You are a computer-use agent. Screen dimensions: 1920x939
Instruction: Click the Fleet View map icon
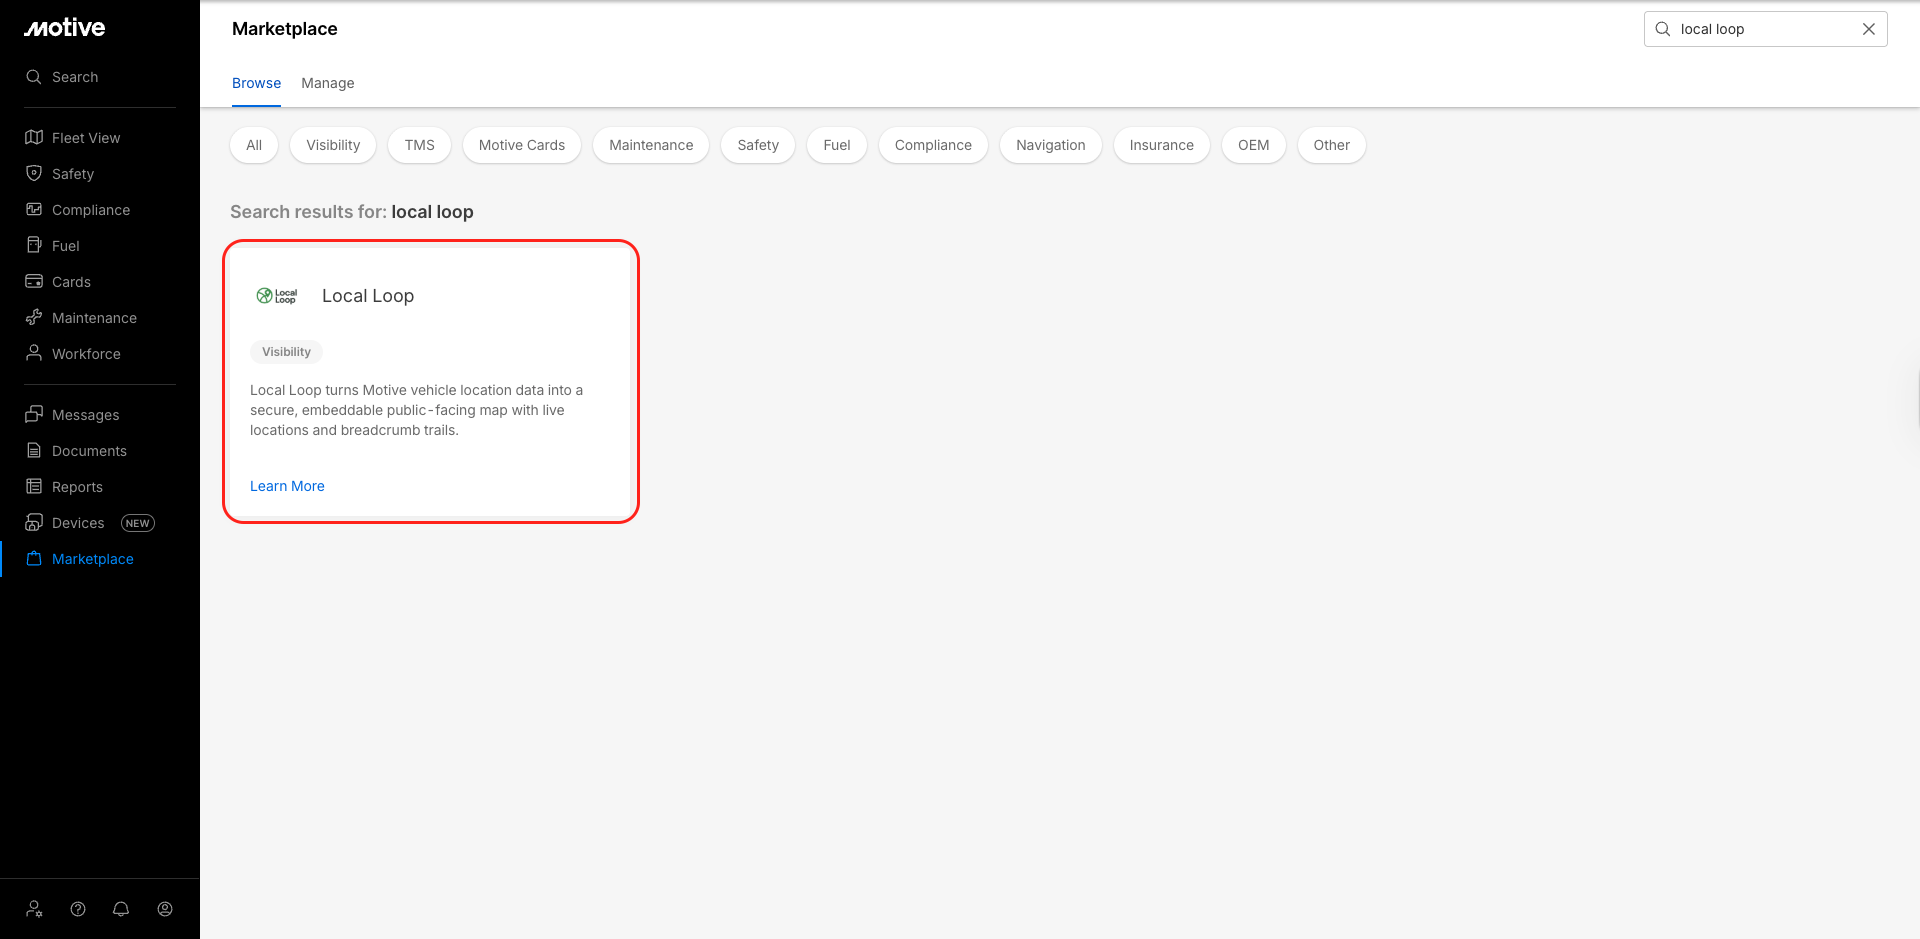[34, 138]
